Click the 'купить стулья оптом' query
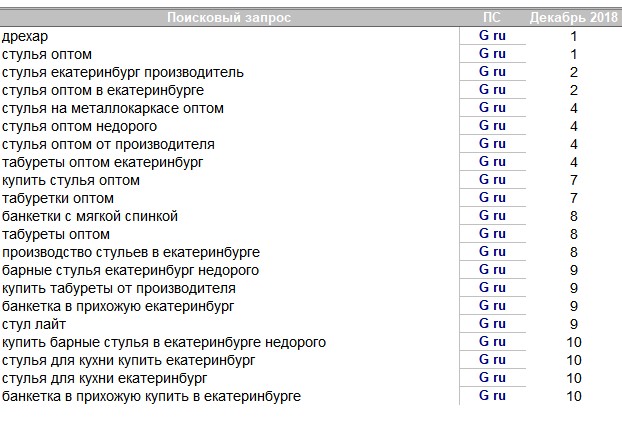 70,180
